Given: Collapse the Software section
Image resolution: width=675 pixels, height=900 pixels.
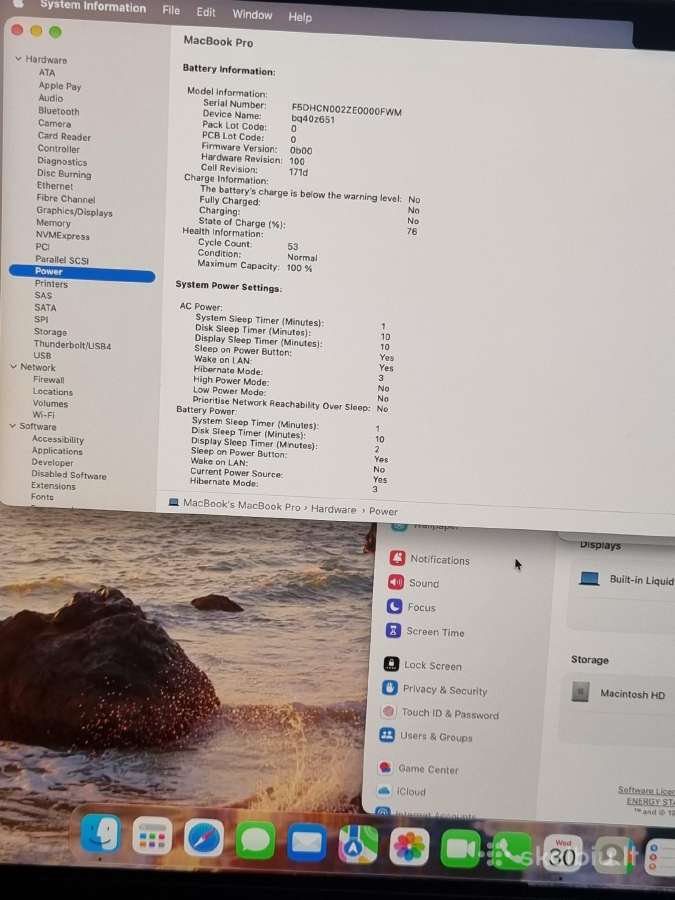Looking at the screenshot, I should tap(13, 425).
